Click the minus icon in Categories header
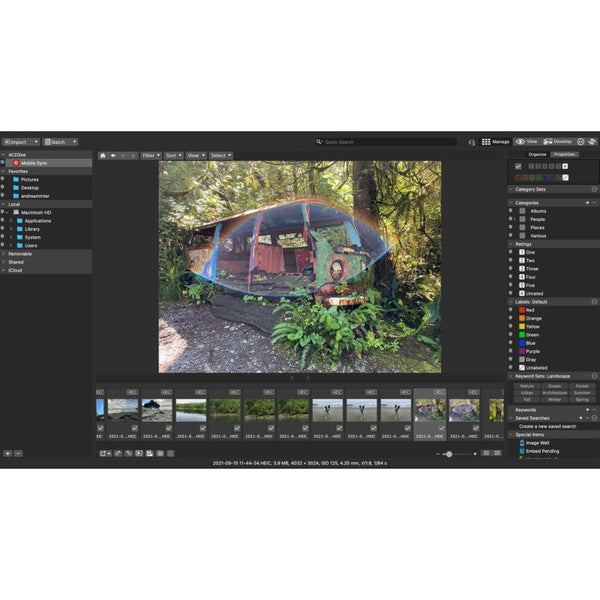The height and width of the screenshot is (600, 600). click(594, 203)
